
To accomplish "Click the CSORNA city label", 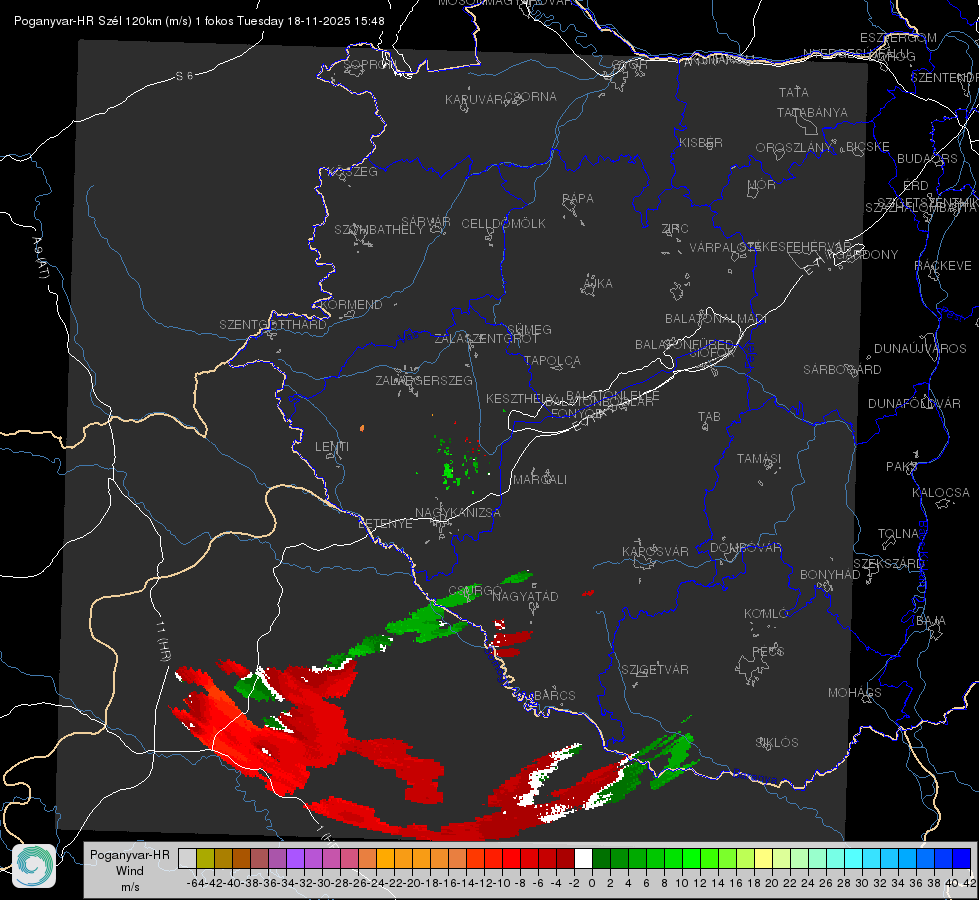I will coord(531,97).
